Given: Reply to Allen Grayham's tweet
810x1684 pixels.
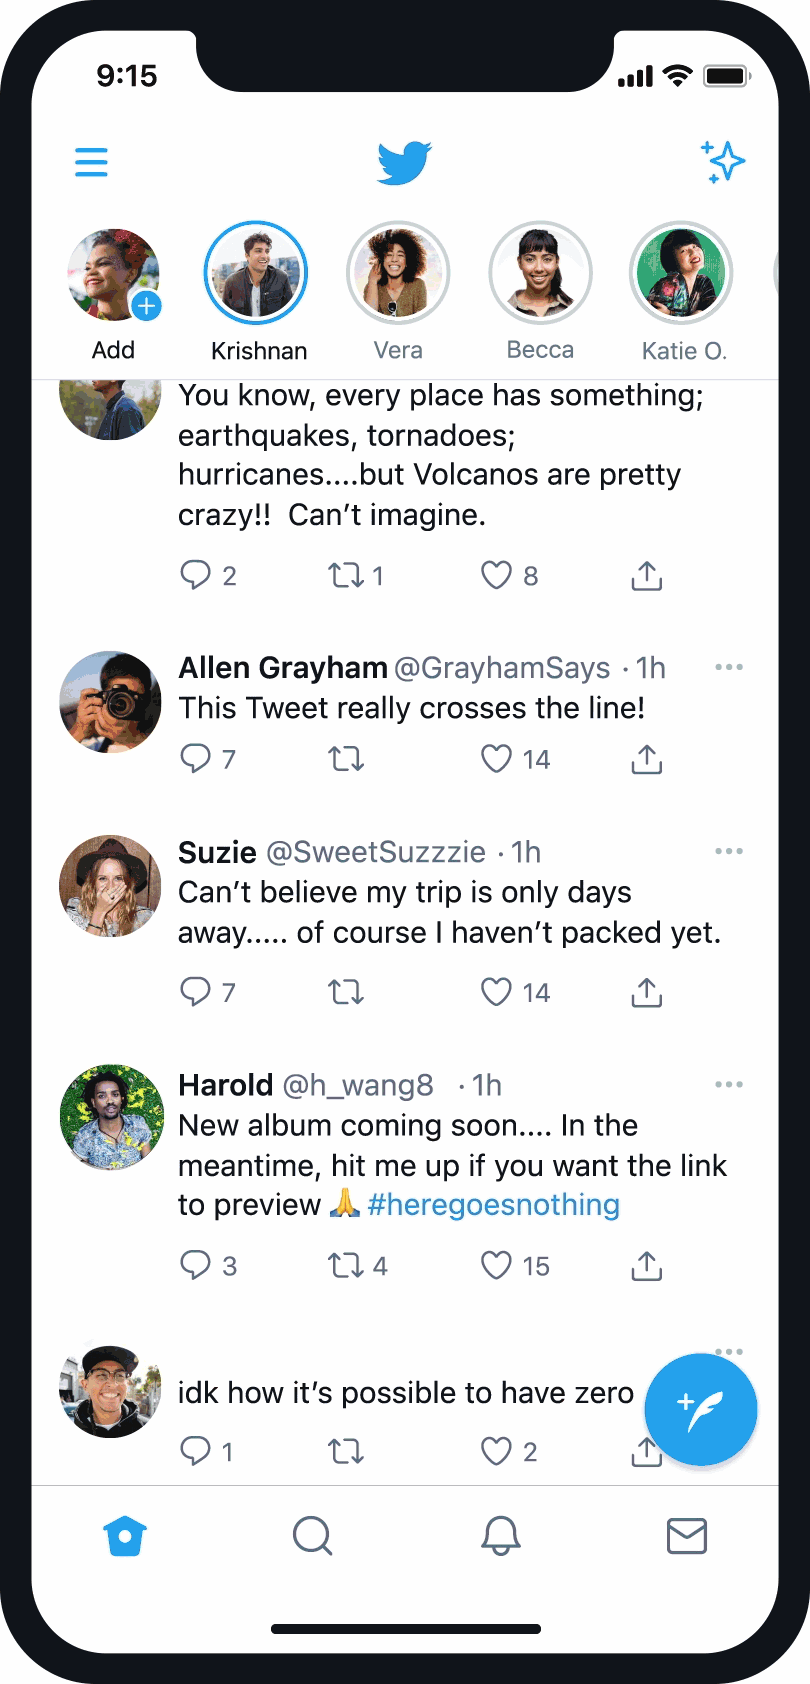Looking at the screenshot, I should coord(195,759).
